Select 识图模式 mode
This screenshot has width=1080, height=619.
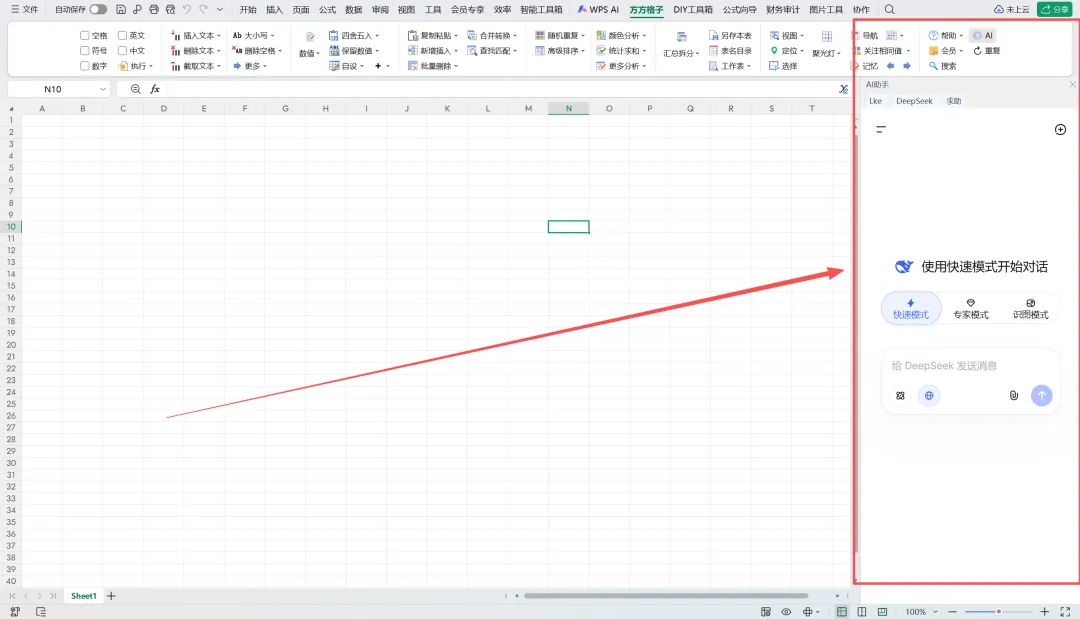tap(1030, 308)
